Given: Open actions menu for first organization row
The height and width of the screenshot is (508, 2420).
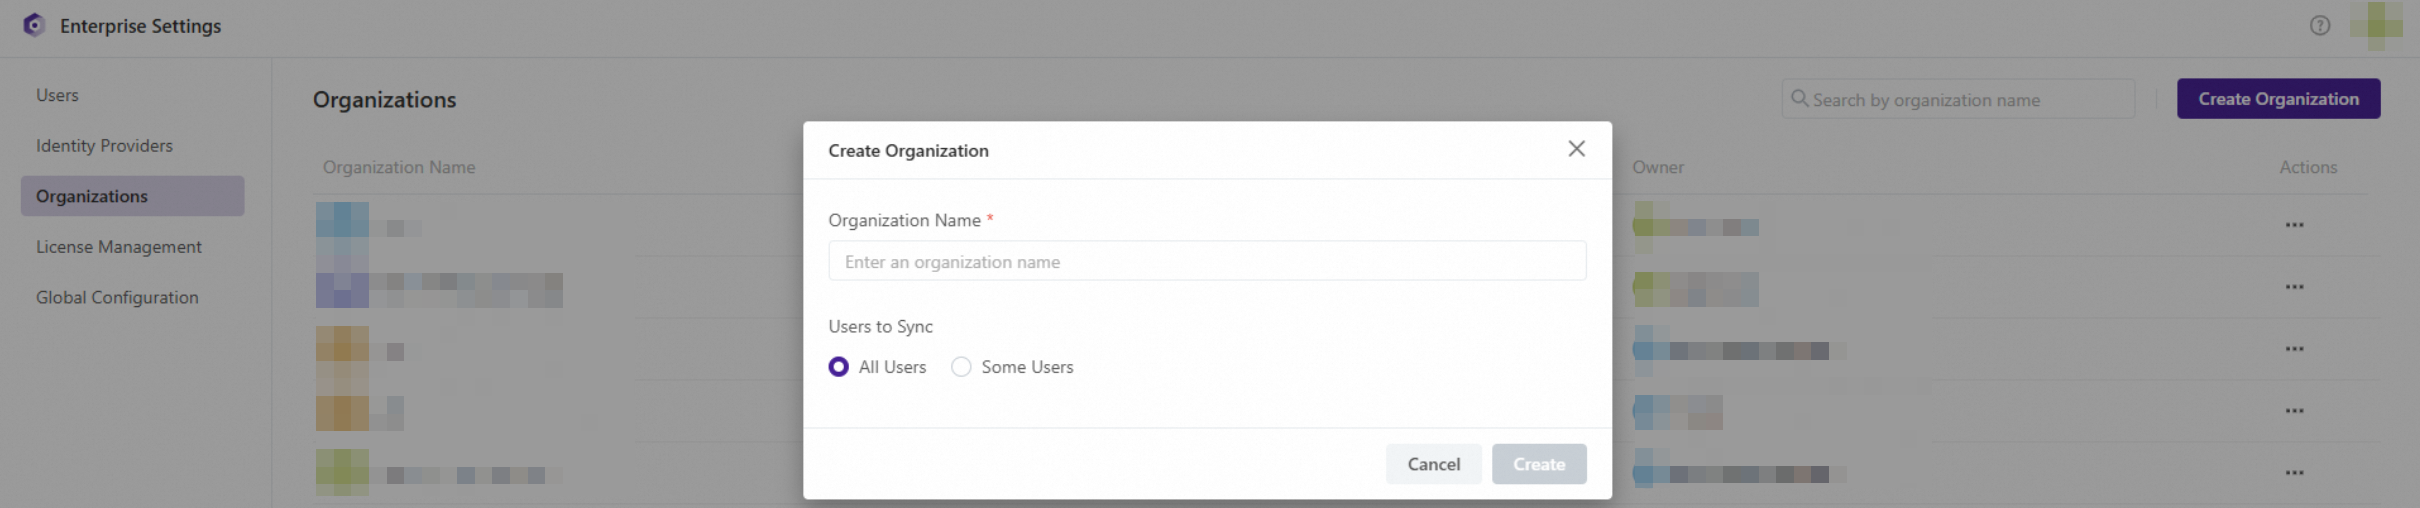Looking at the screenshot, I should 2294,225.
